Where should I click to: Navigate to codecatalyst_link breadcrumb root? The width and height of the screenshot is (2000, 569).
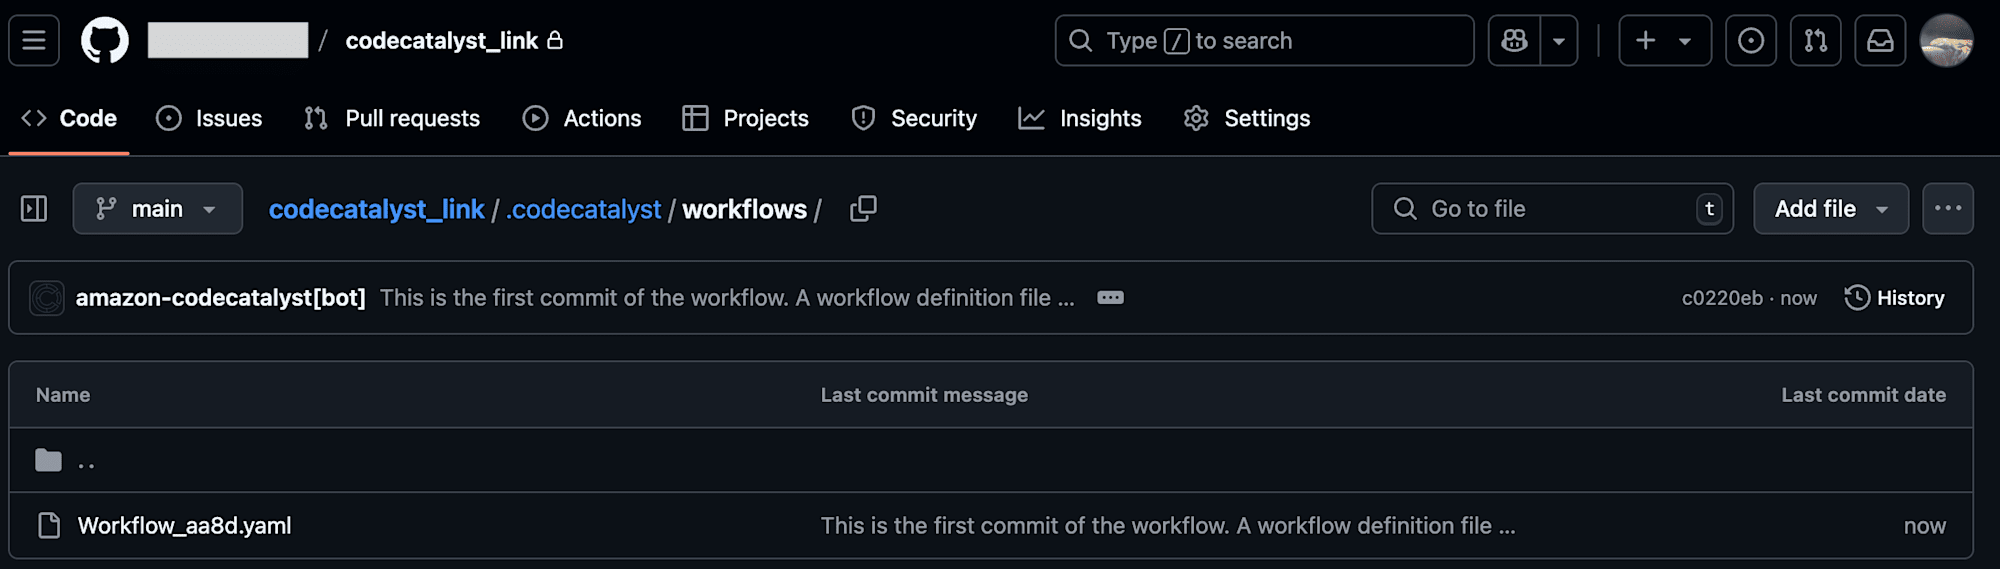(x=377, y=209)
